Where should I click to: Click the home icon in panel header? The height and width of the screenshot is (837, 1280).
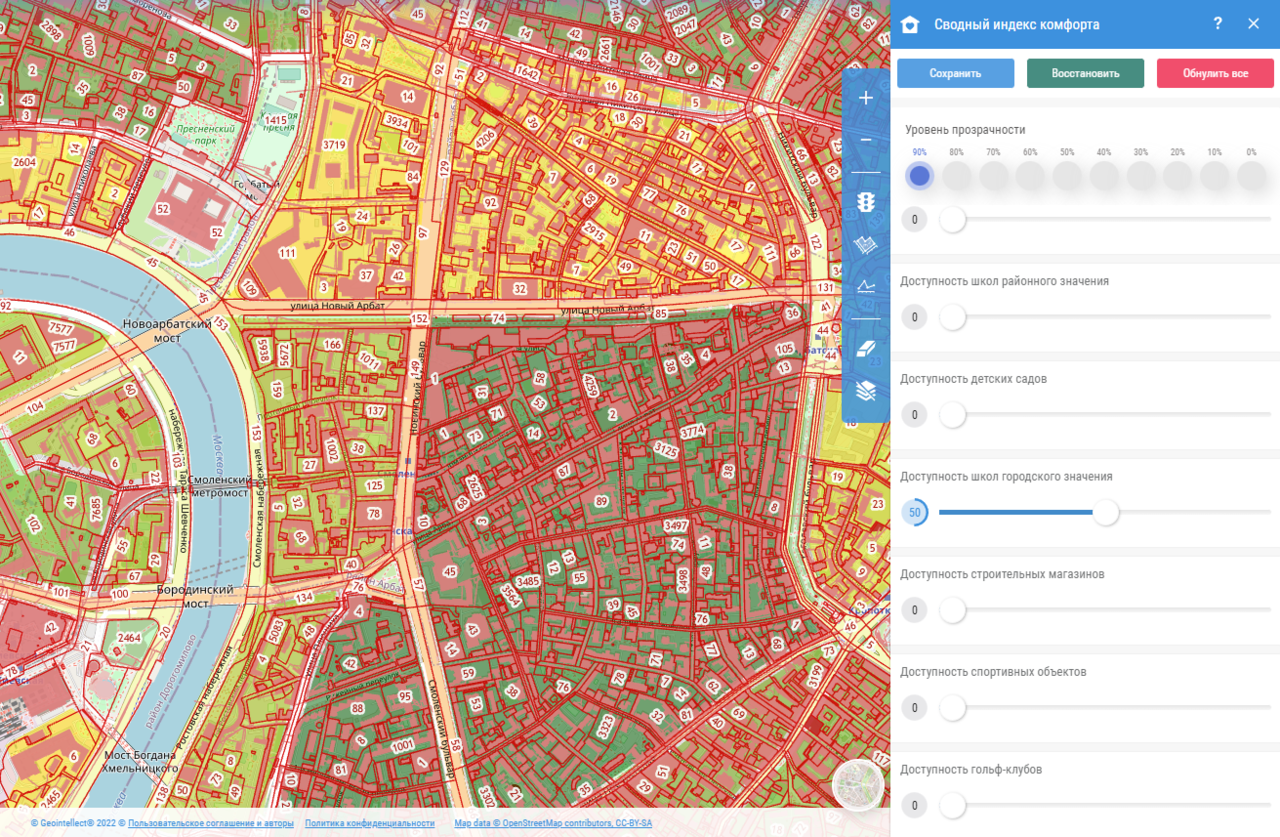pos(910,25)
